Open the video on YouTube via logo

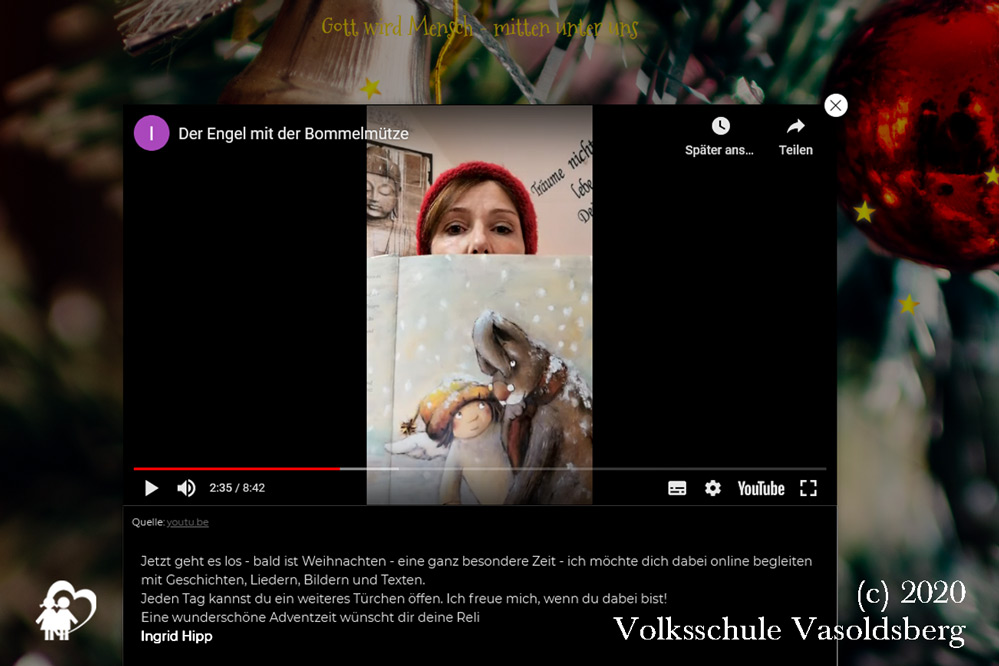[x=761, y=489]
